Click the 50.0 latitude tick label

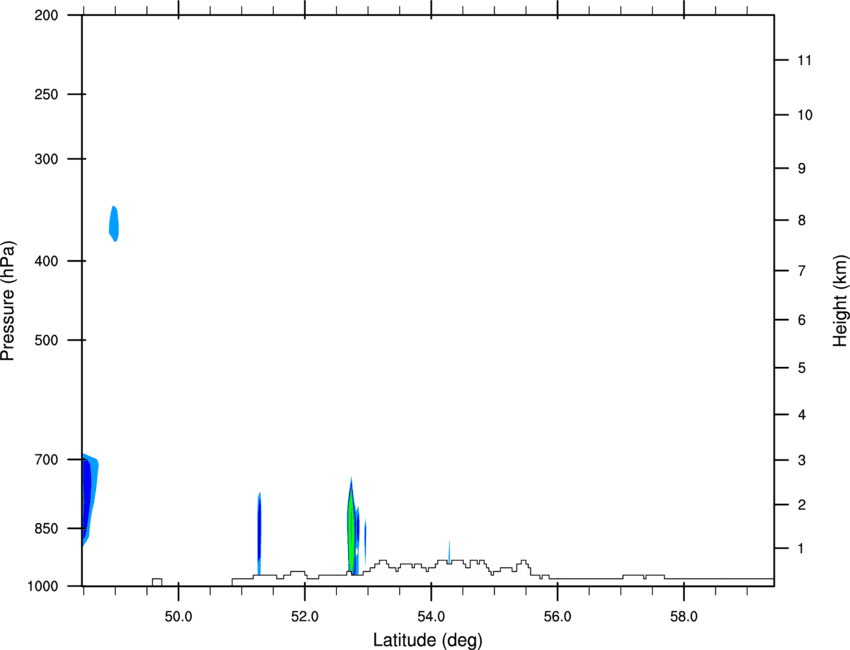pos(178,617)
